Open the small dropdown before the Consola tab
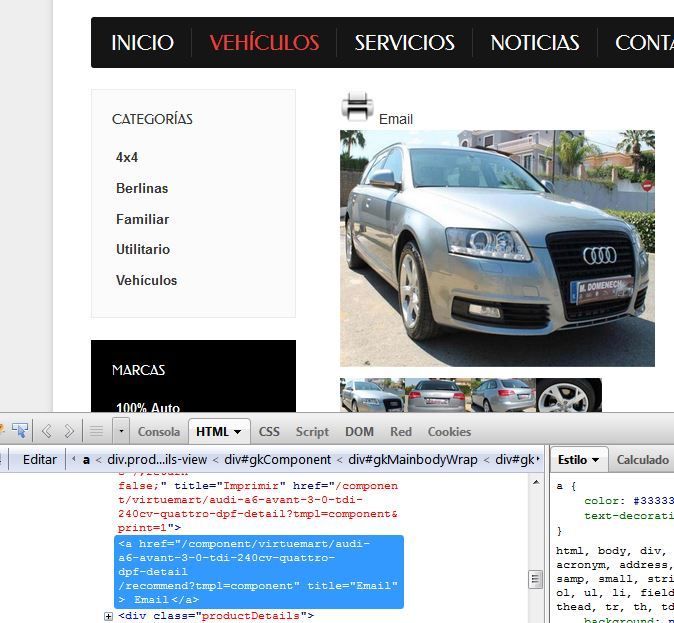The width and height of the screenshot is (674, 623). point(121,430)
